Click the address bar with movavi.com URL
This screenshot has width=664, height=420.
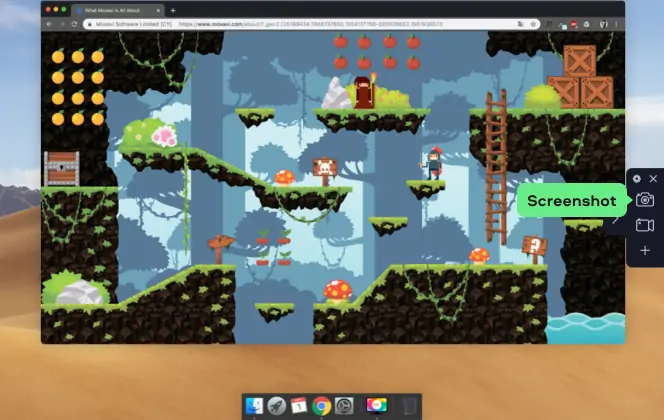coord(311,24)
